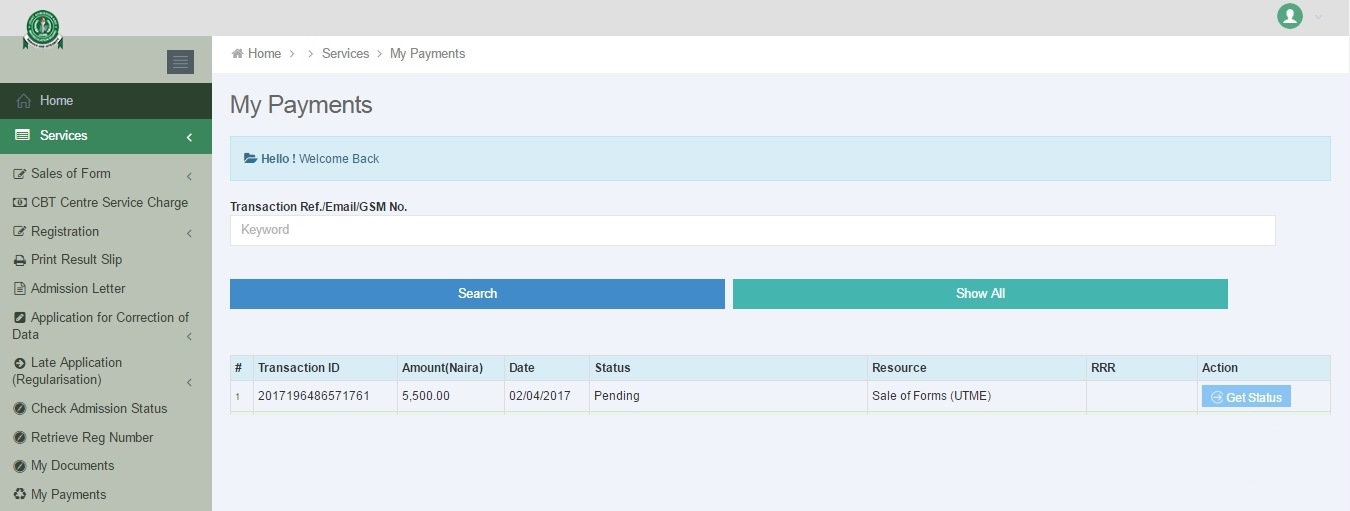Image resolution: width=1350 pixels, height=511 pixels.
Task: Click the Services list icon in the sidebar
Action: click(x=22, y=135)
